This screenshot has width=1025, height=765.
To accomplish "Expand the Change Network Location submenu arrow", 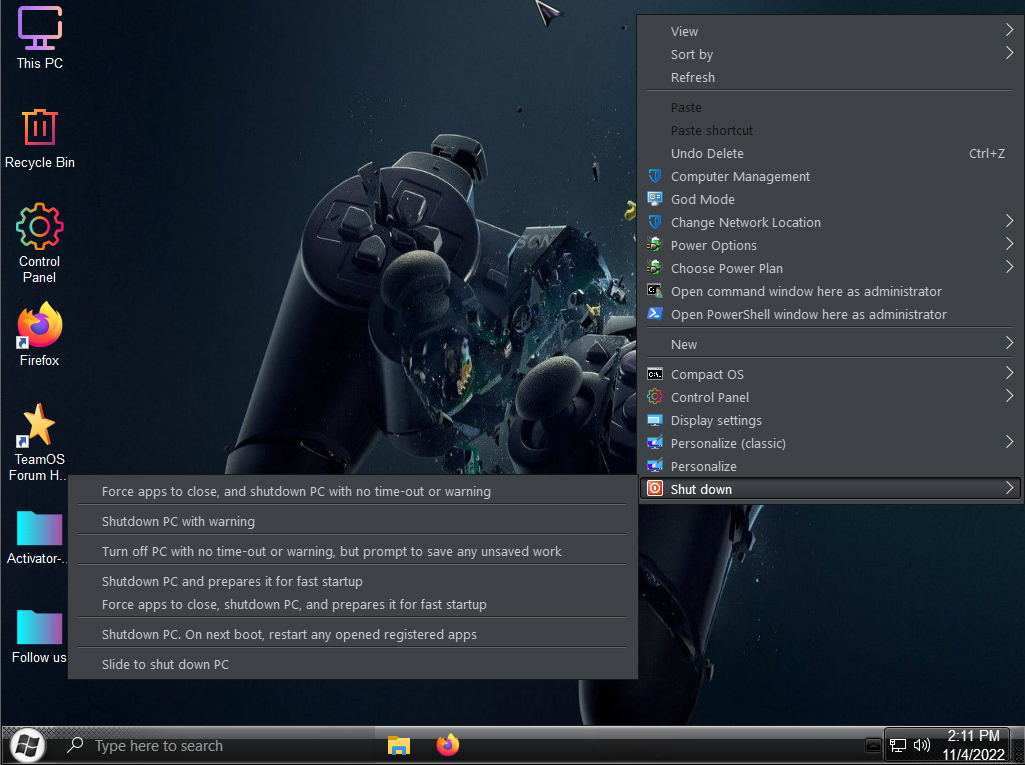I will coord(1009,221).
